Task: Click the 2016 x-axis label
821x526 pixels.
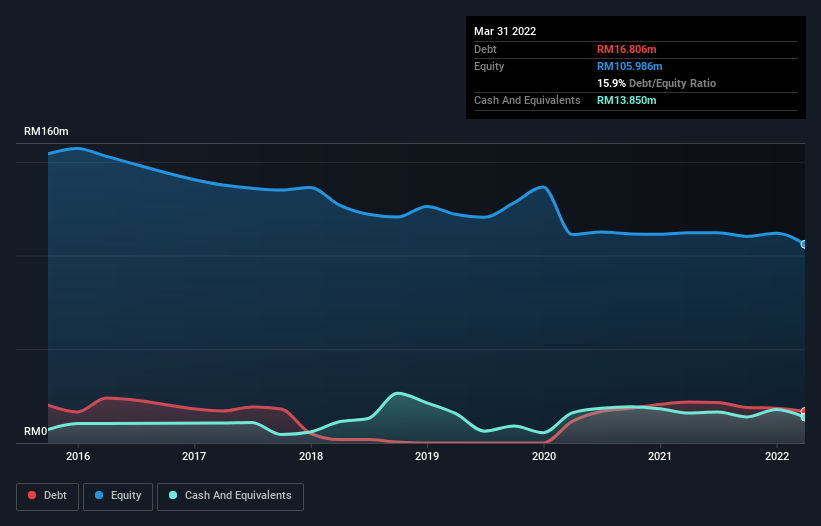Action: coord(78,456)
